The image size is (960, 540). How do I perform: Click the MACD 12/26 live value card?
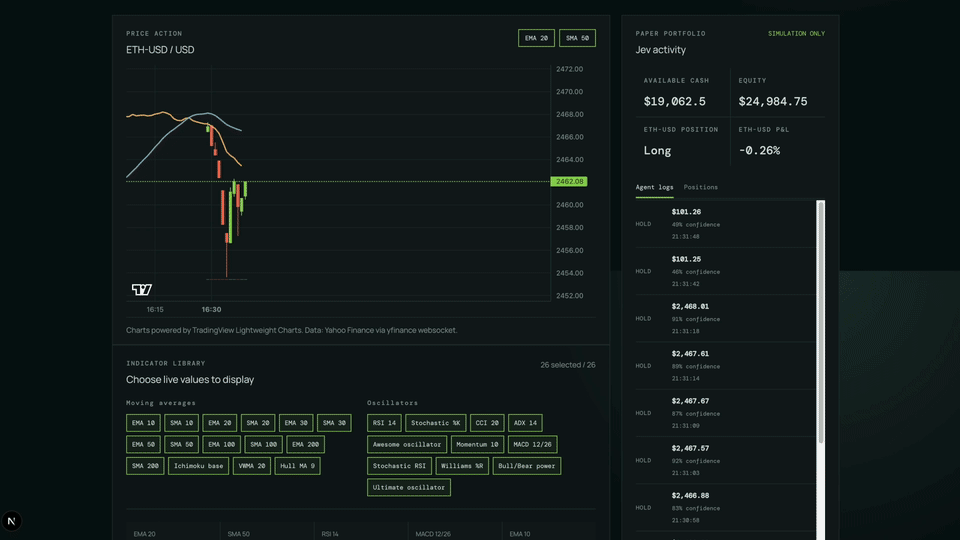tap(454, 531)
